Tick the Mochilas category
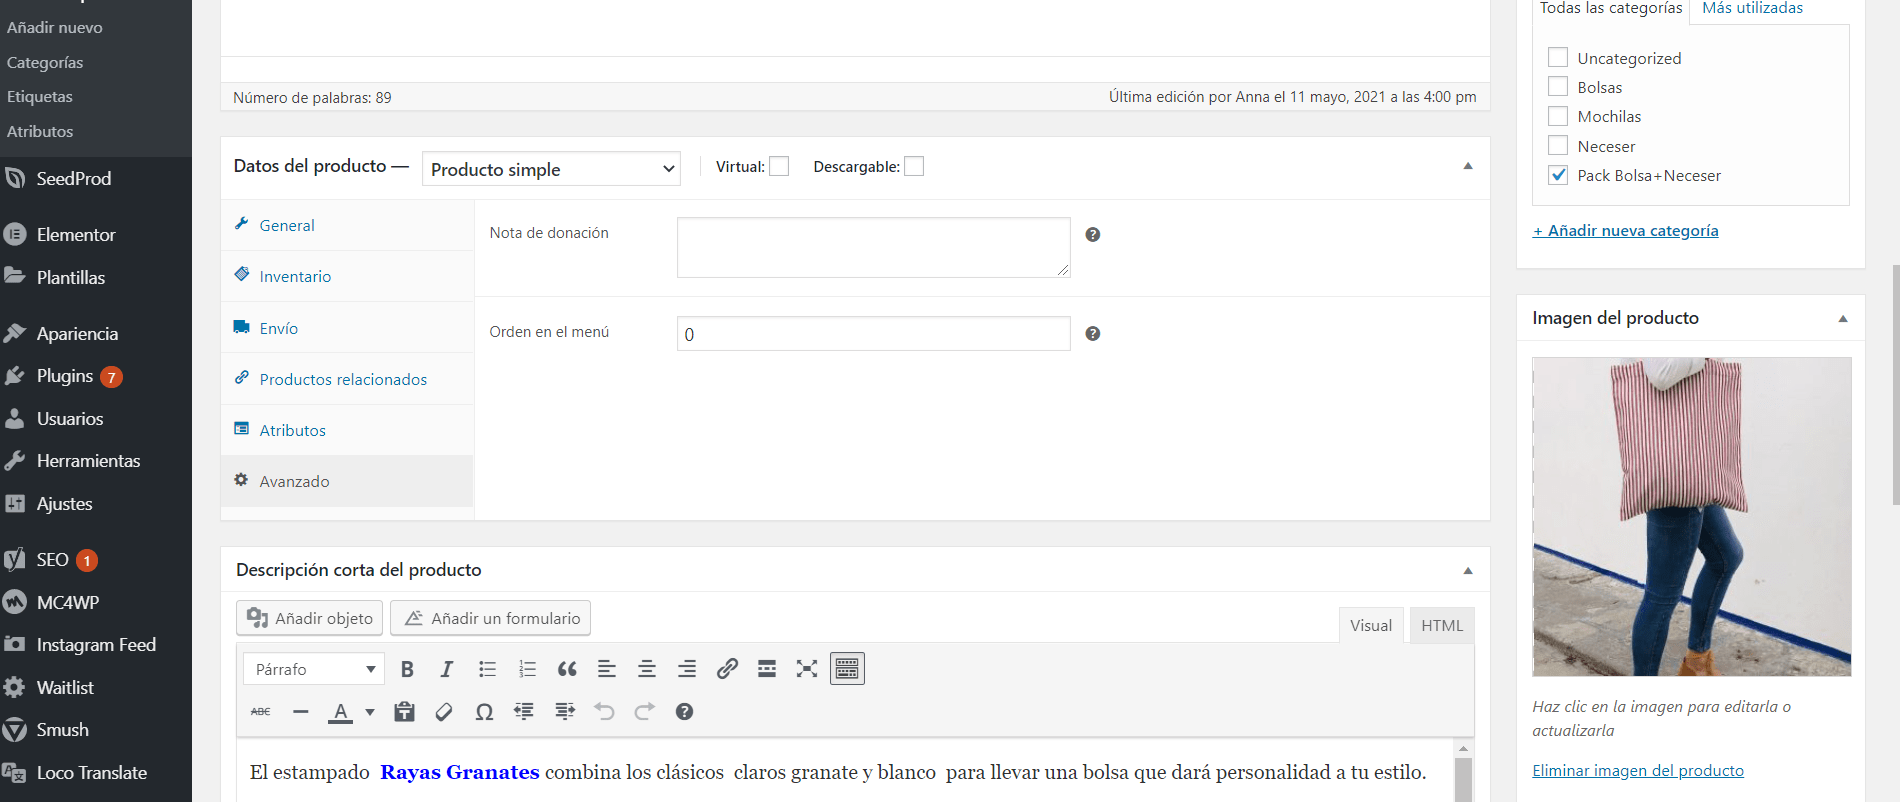This screenshot has width=1900, height=802. coord(1558,116)
